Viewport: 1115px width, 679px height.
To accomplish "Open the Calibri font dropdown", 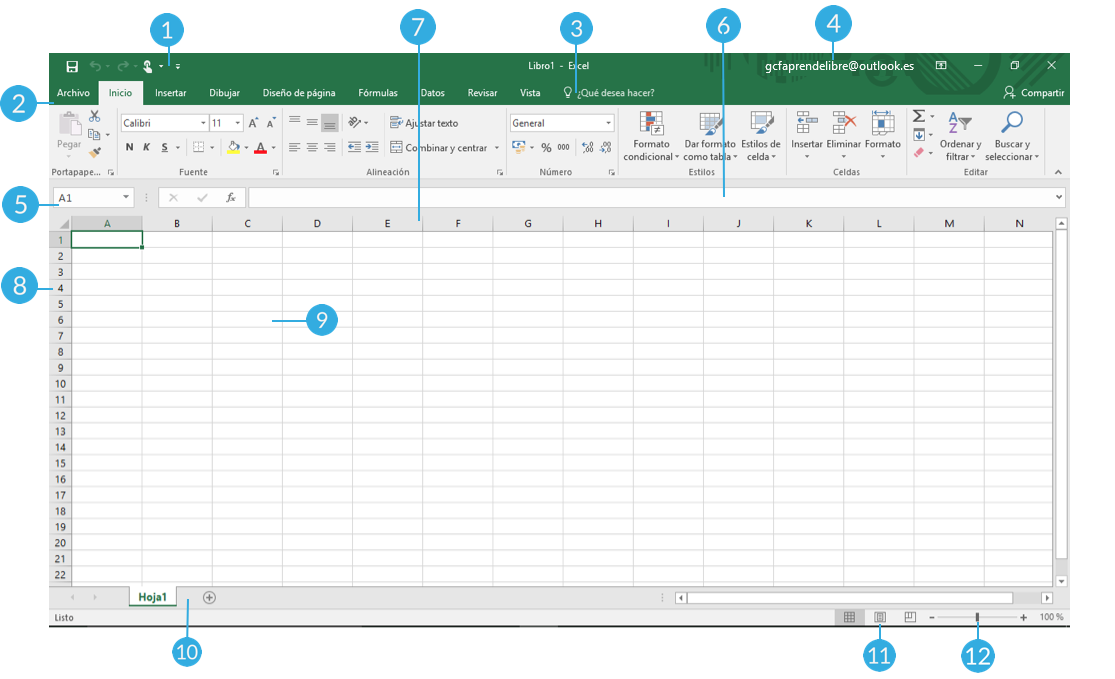I will pos(201,122).
